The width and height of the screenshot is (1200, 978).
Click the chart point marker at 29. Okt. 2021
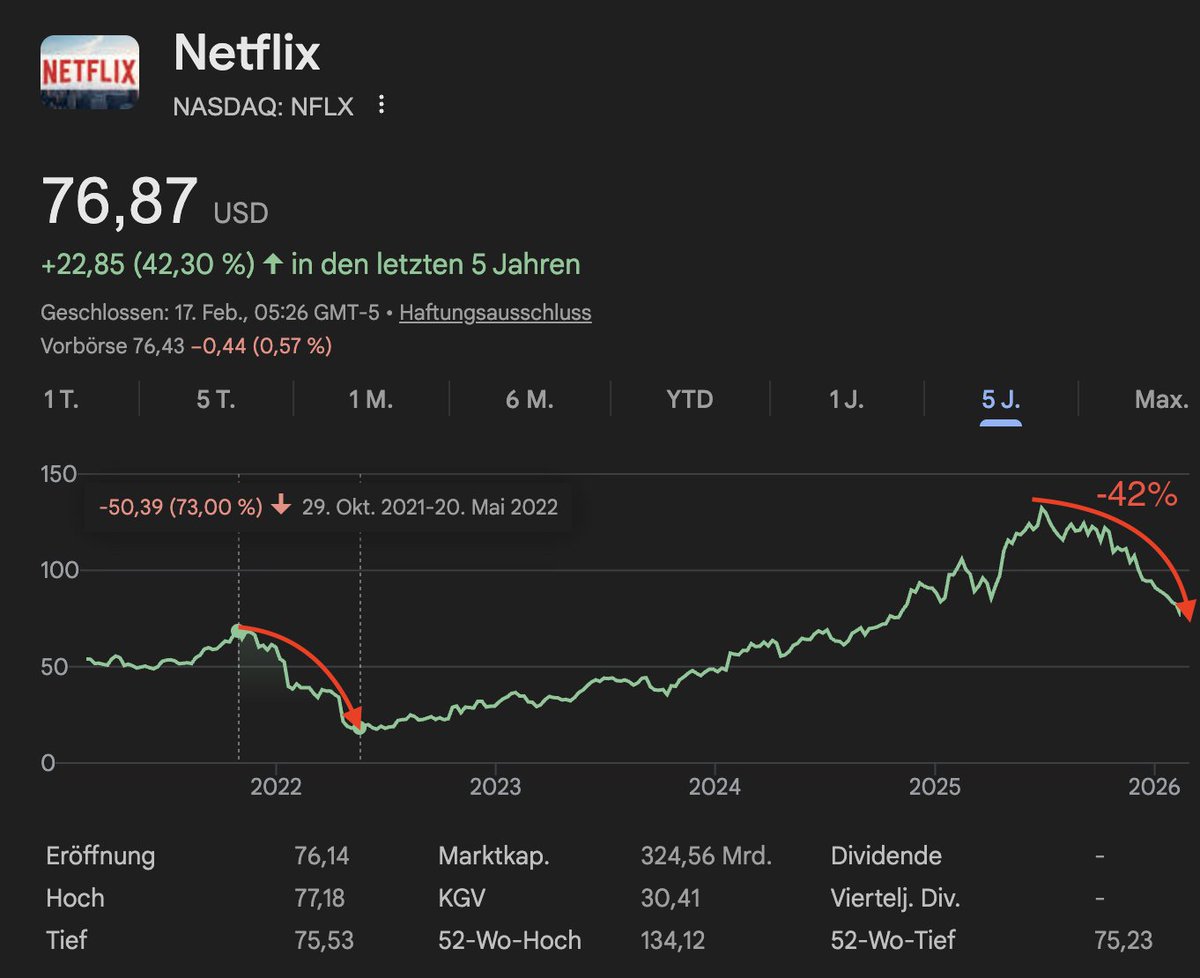pos(238,630)
